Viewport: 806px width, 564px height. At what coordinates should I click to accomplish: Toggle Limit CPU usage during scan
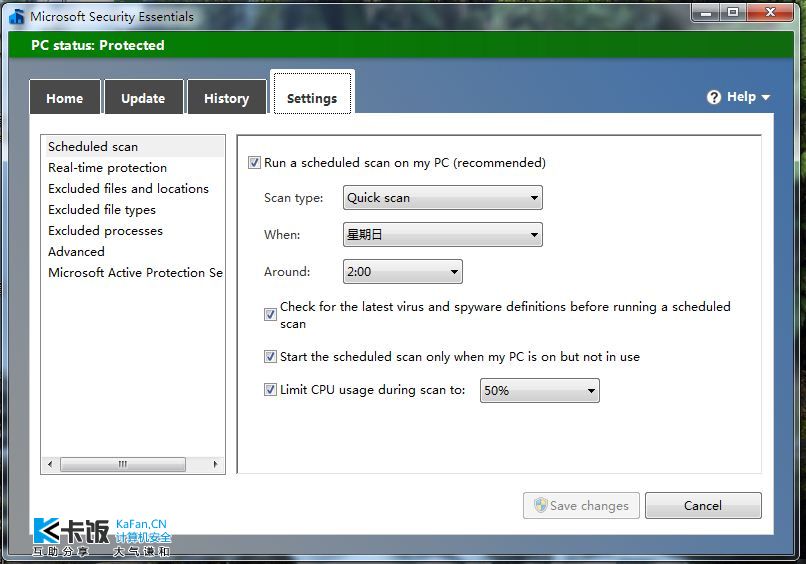270,390
